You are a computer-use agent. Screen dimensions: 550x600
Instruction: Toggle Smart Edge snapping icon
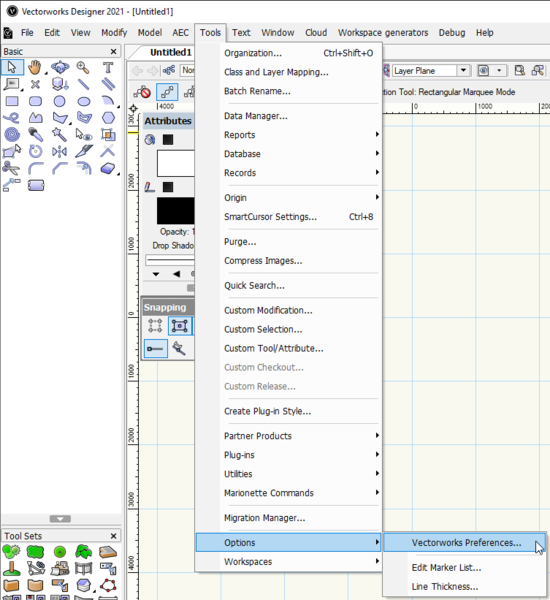(179, 349)
